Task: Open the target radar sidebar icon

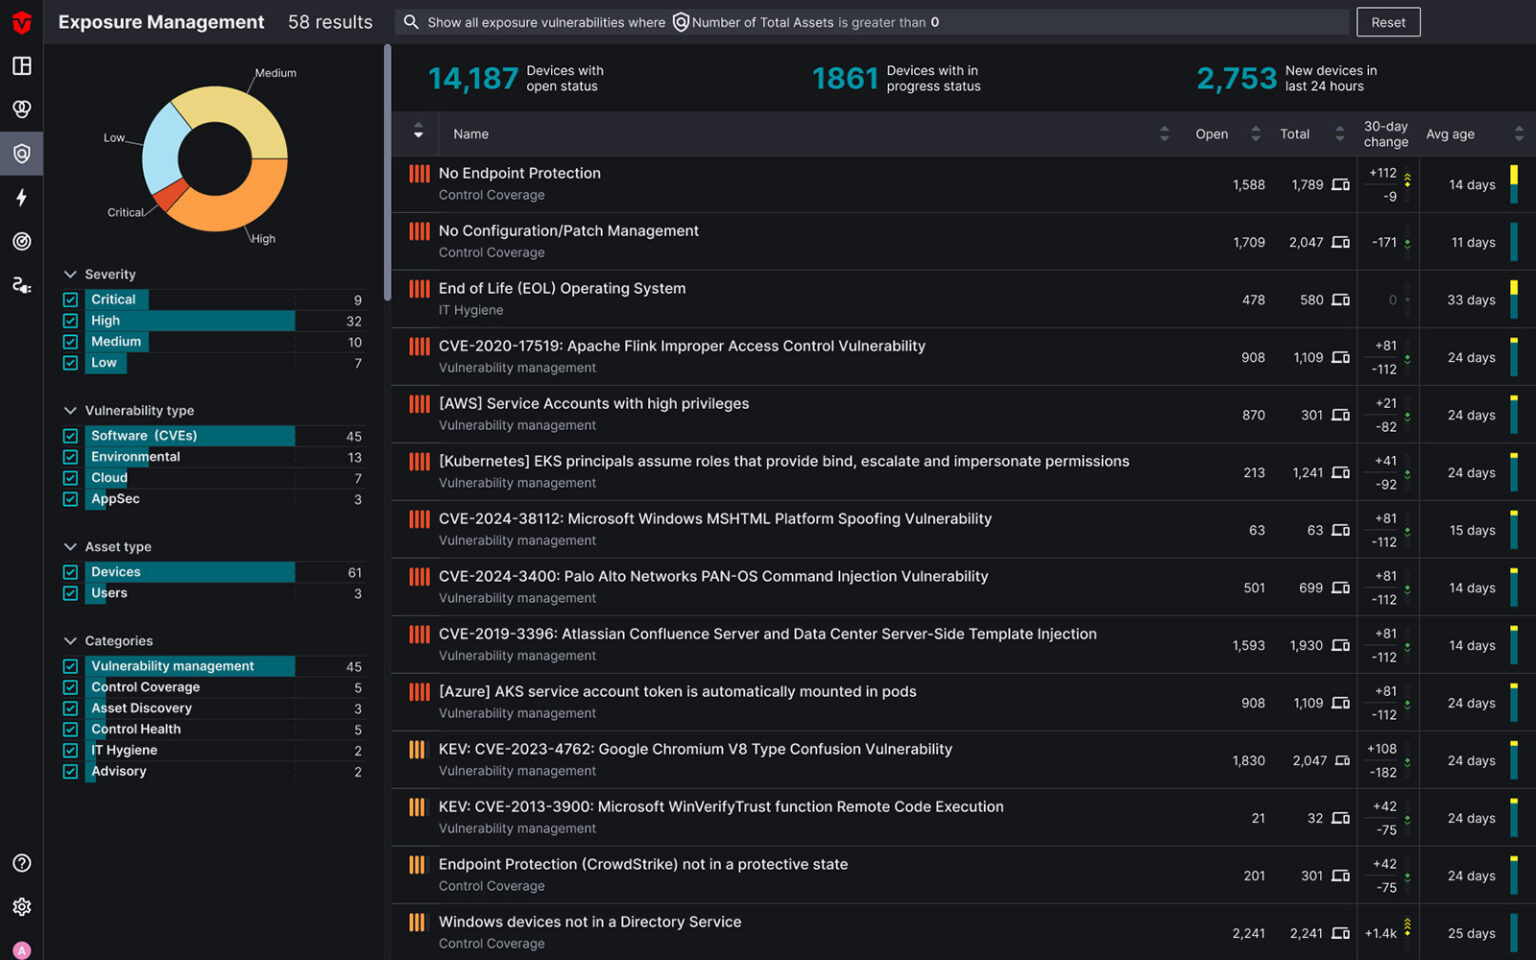Action: pos(21,241)
